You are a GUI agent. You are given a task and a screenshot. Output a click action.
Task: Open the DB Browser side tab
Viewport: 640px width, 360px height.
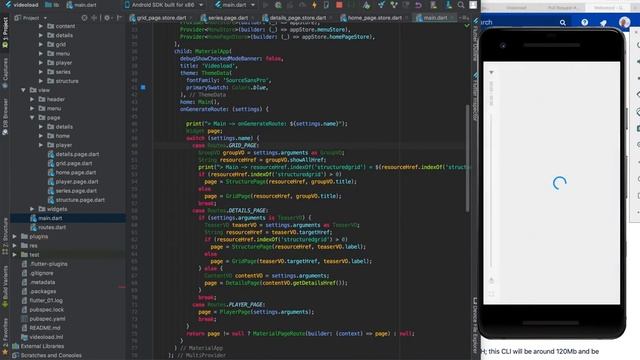[5, 117]
